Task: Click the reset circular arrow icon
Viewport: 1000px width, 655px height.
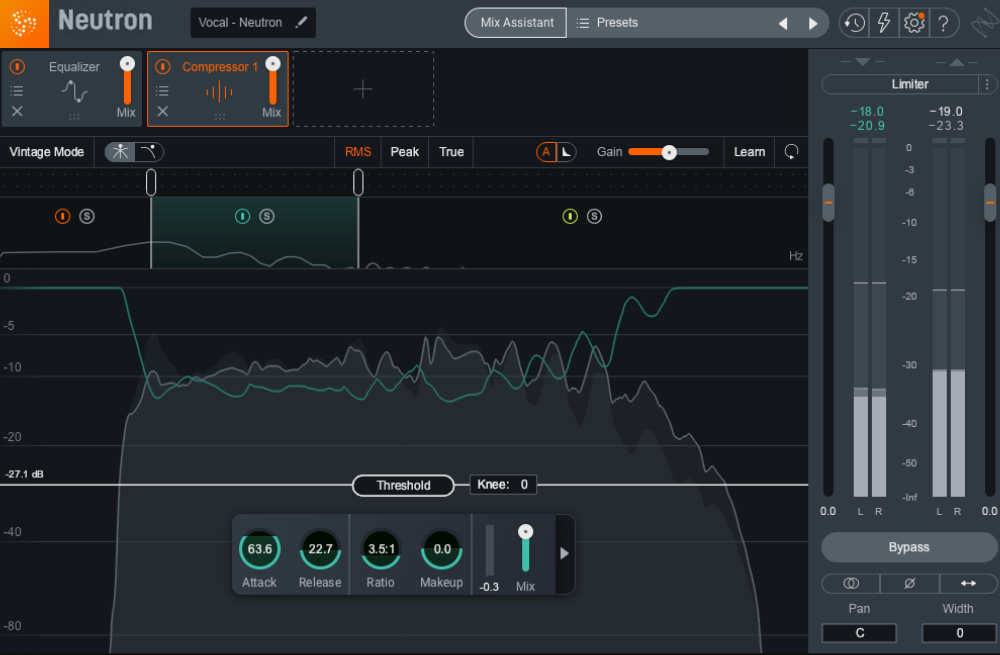Action: pyautogui.click(x=791, y=152)
